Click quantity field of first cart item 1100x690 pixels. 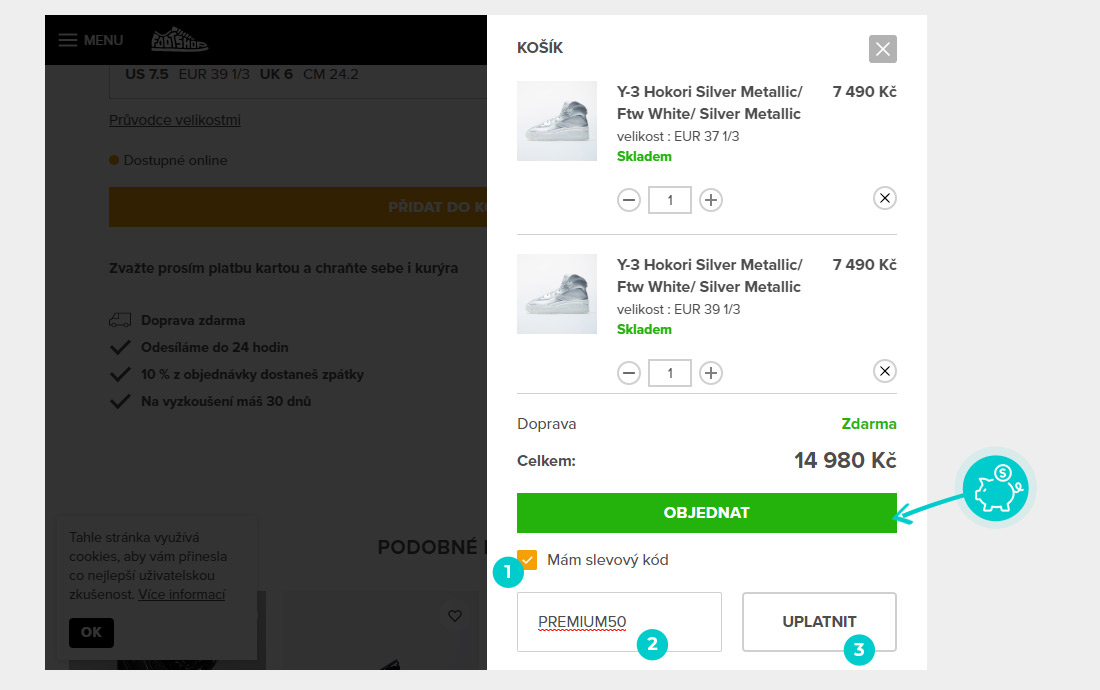(x=669, y=200)
